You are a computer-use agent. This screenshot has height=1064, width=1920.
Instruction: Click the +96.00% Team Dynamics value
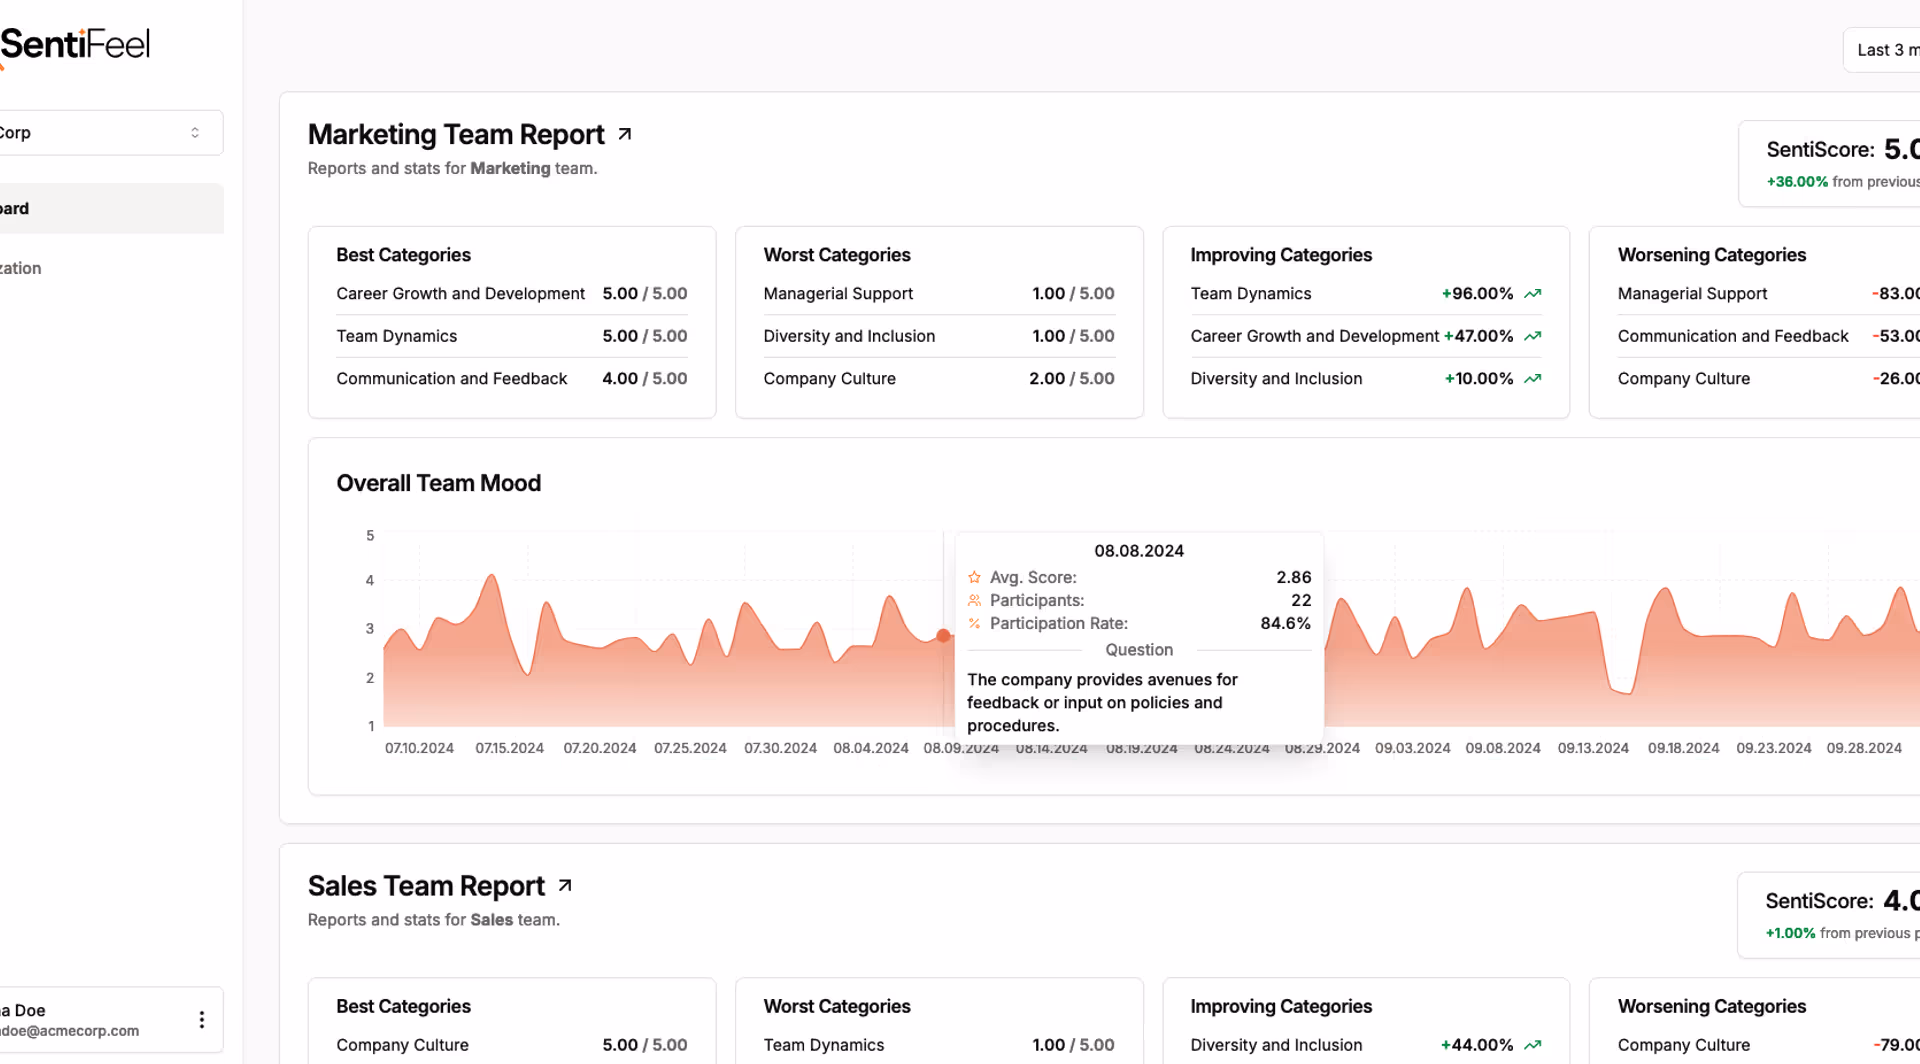pos(1477,294)
